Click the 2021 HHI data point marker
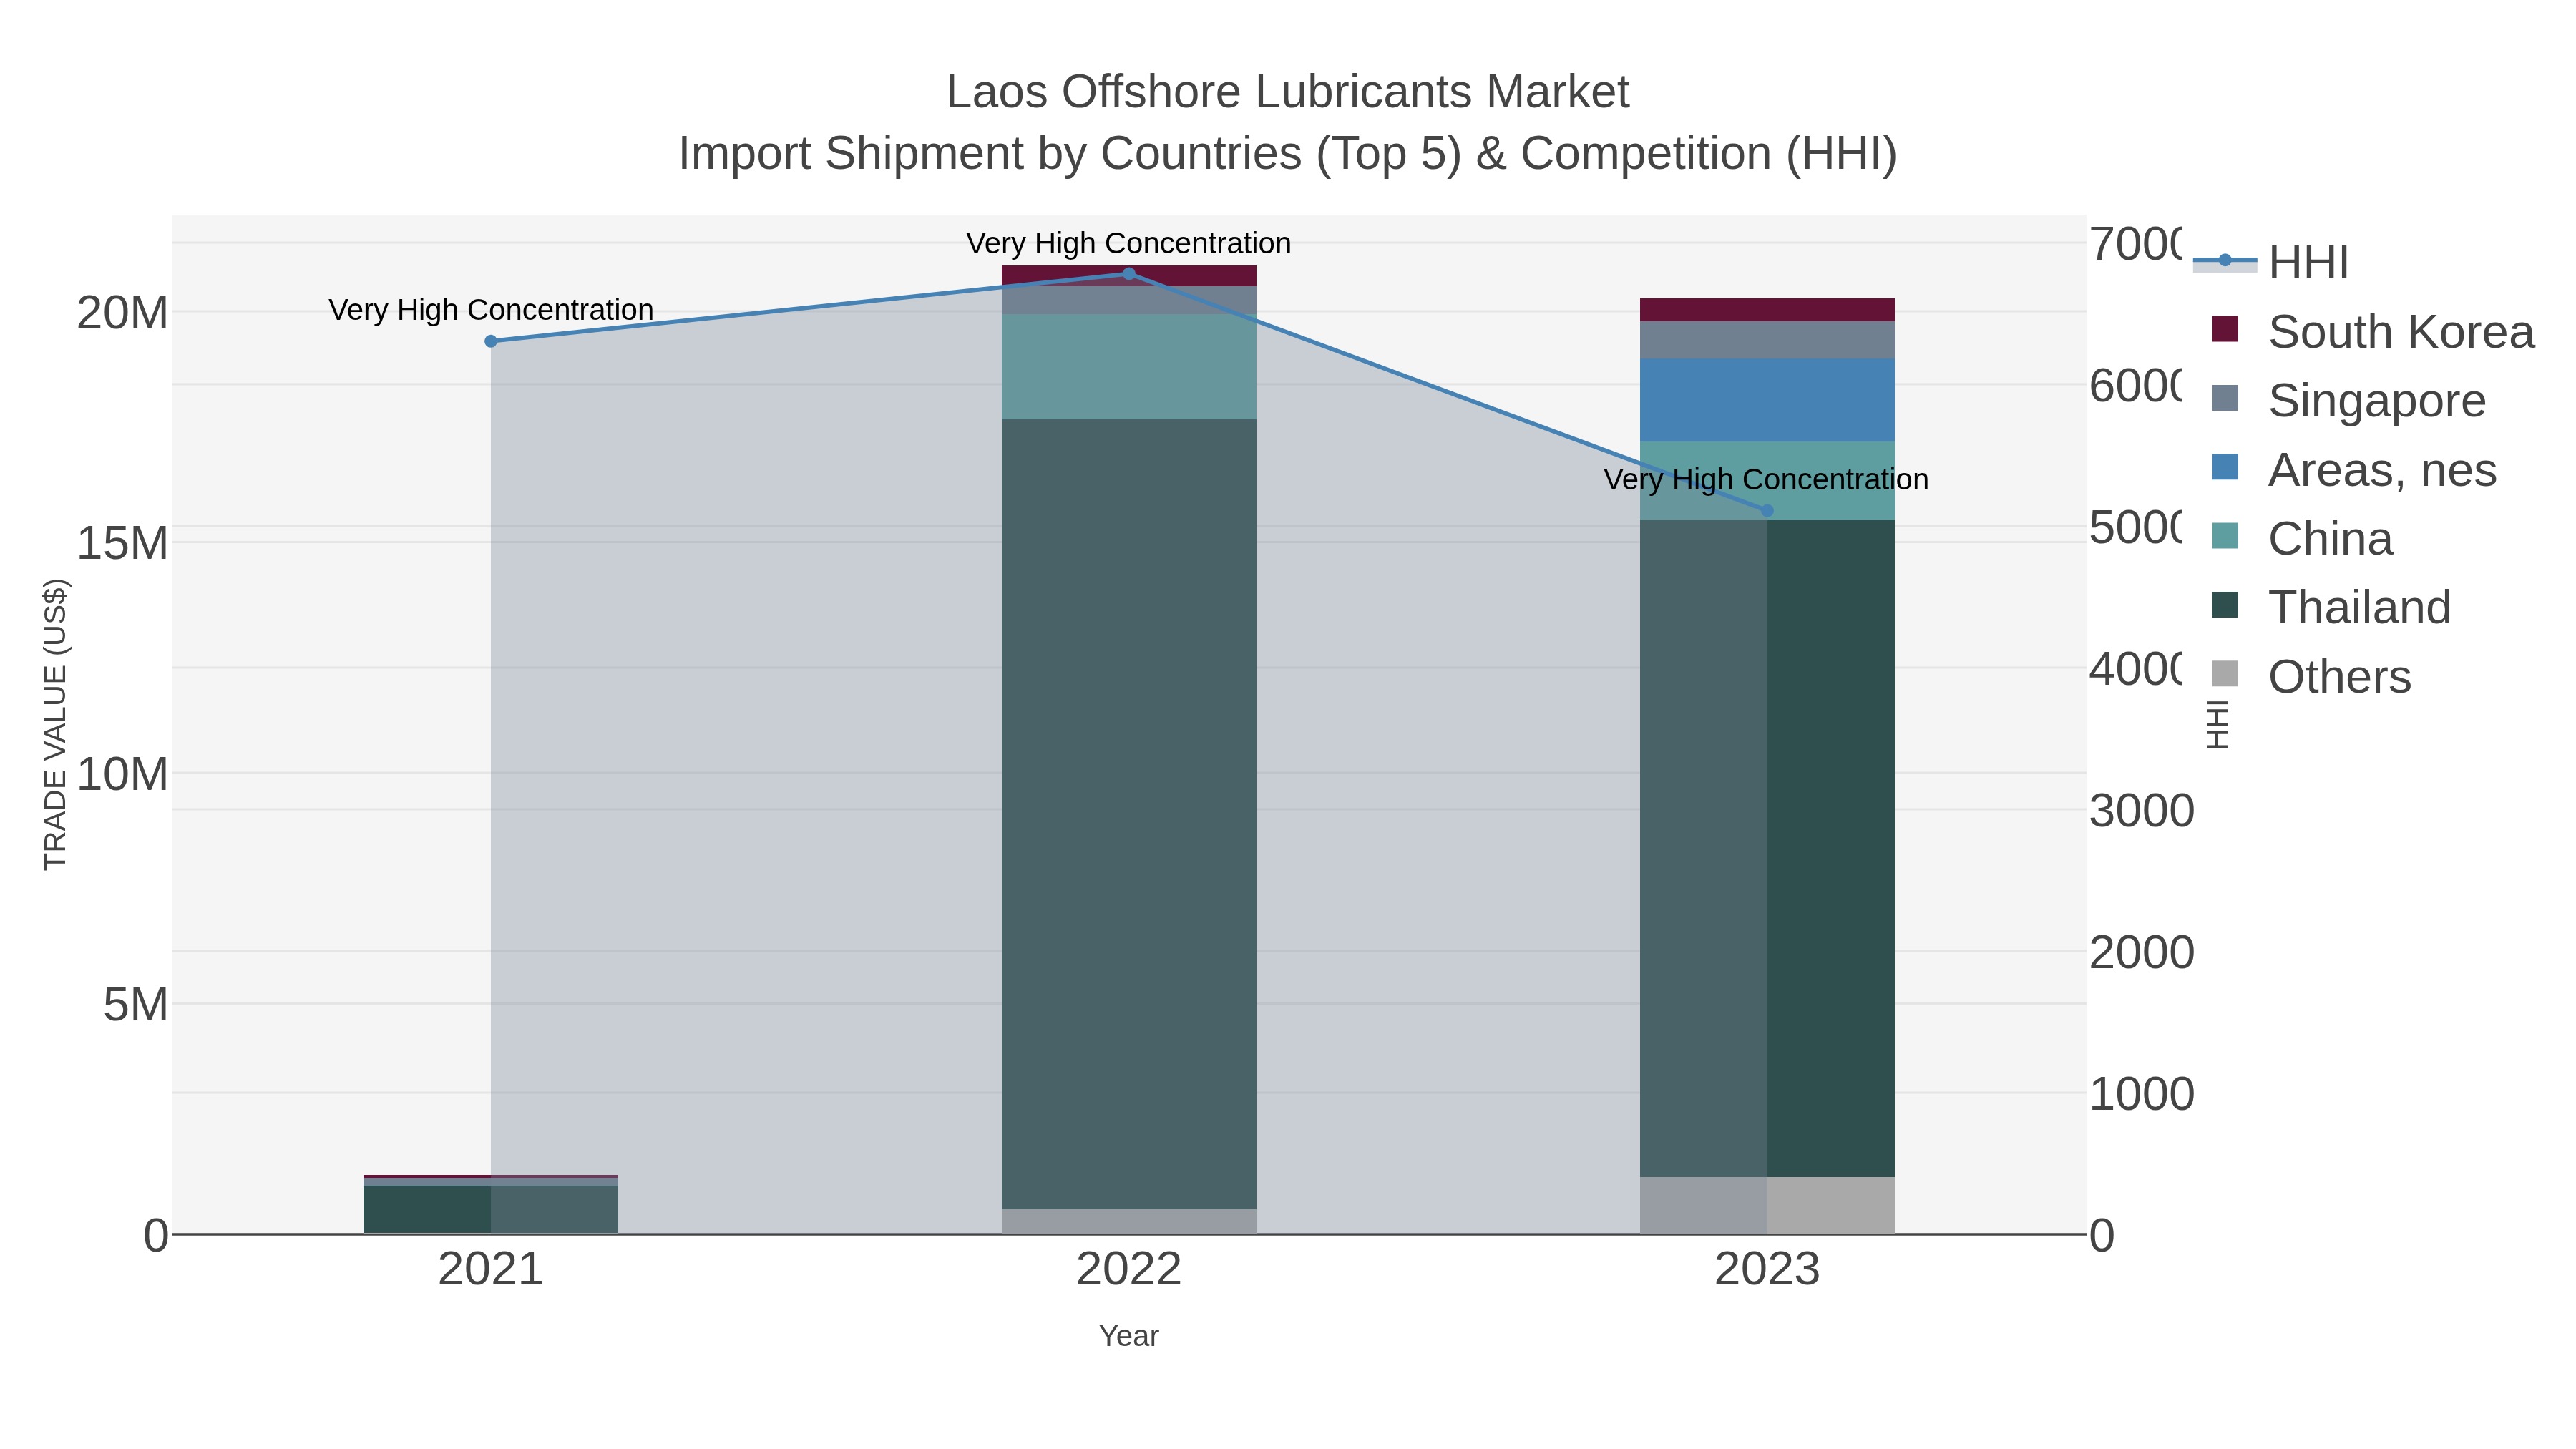 click(x=491, y=341)
